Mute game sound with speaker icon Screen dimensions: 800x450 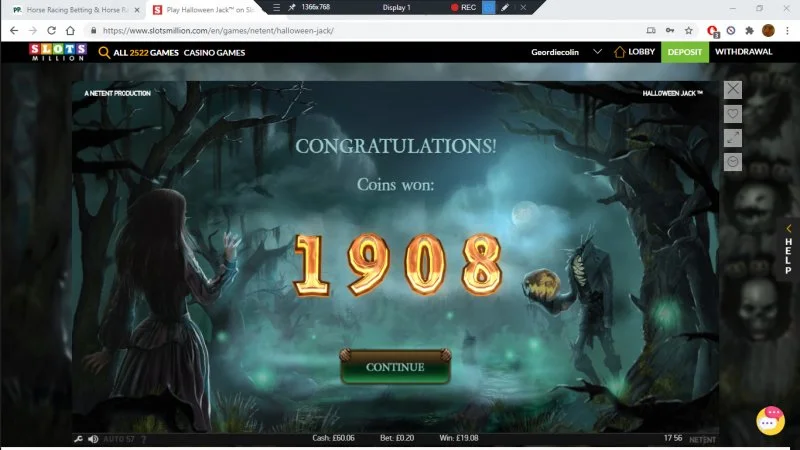(93, 439)
